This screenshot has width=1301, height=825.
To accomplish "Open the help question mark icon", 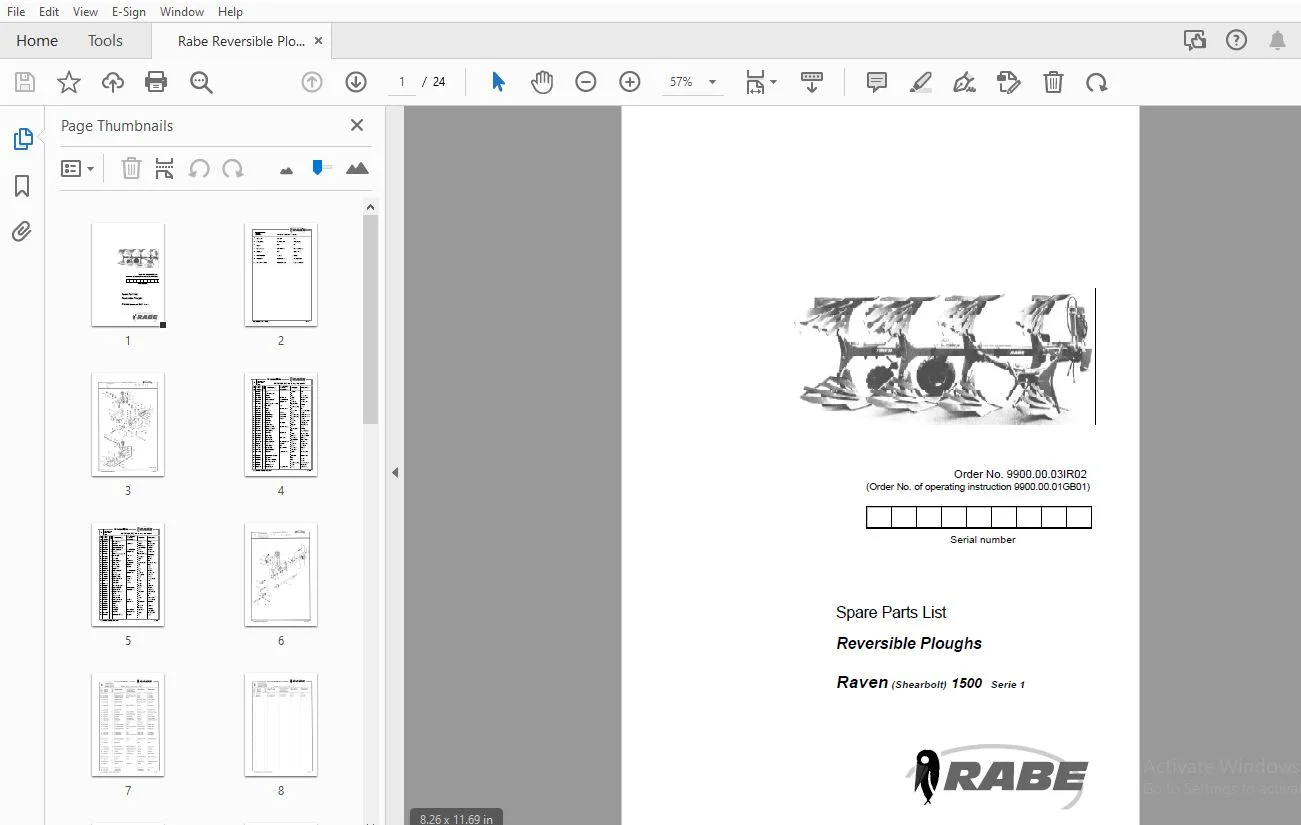I will click(1236, 40).
